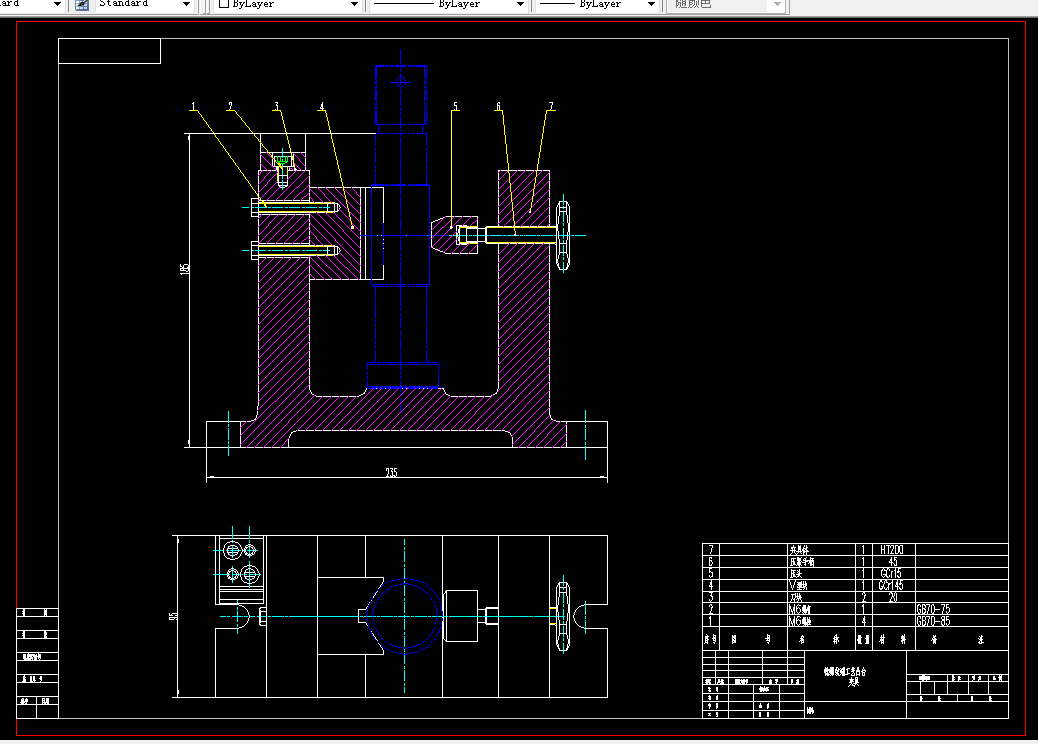This screenshot has height=744, width=1038.
Task: Click row number 7 in the parts list
Action: coord(711,549)
